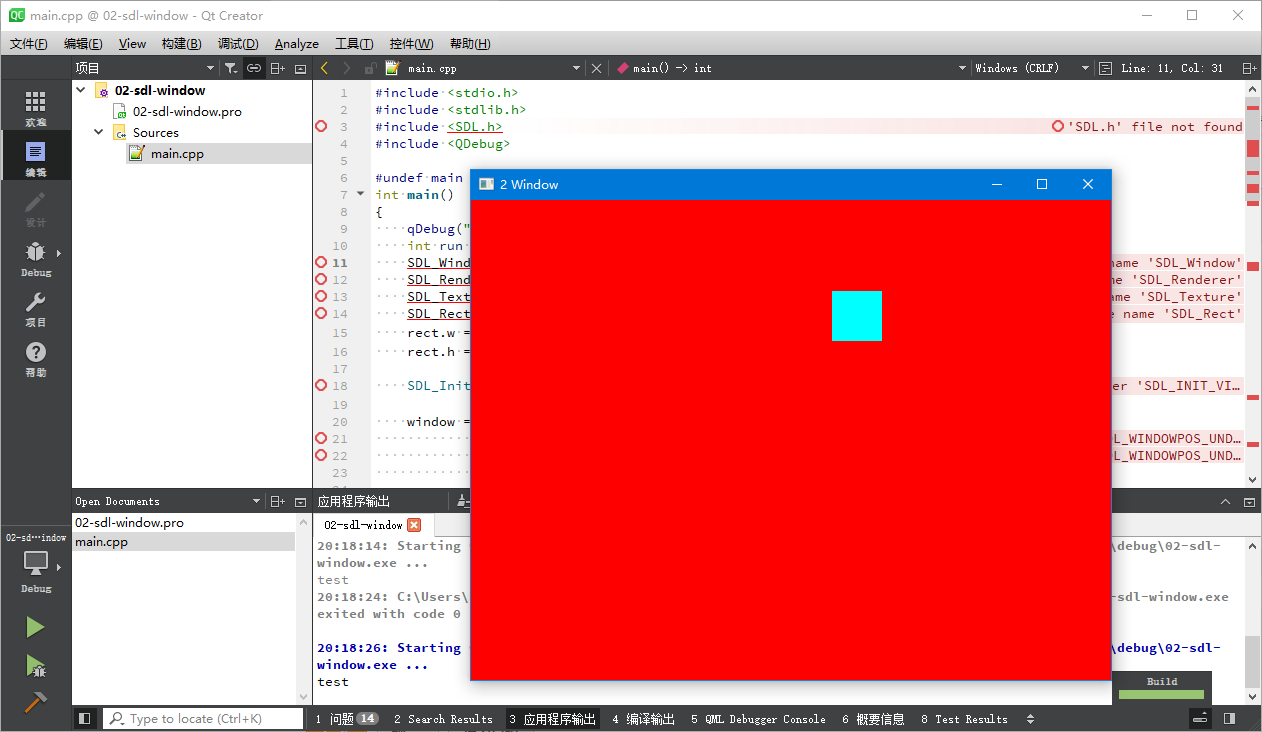This screenshot has height=732, width=1262.
Task: Start debugging with the Run-with-bug icon
Action: (35, 665)
